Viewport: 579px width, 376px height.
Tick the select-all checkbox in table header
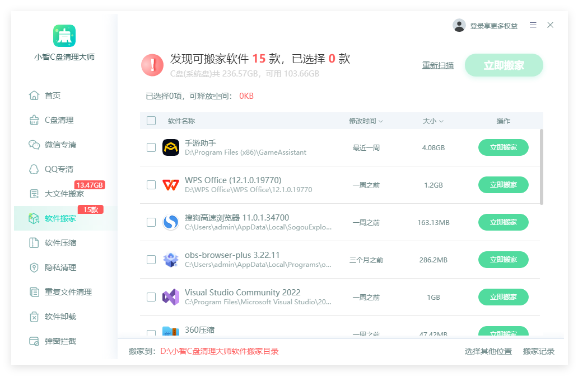point(151,120)
